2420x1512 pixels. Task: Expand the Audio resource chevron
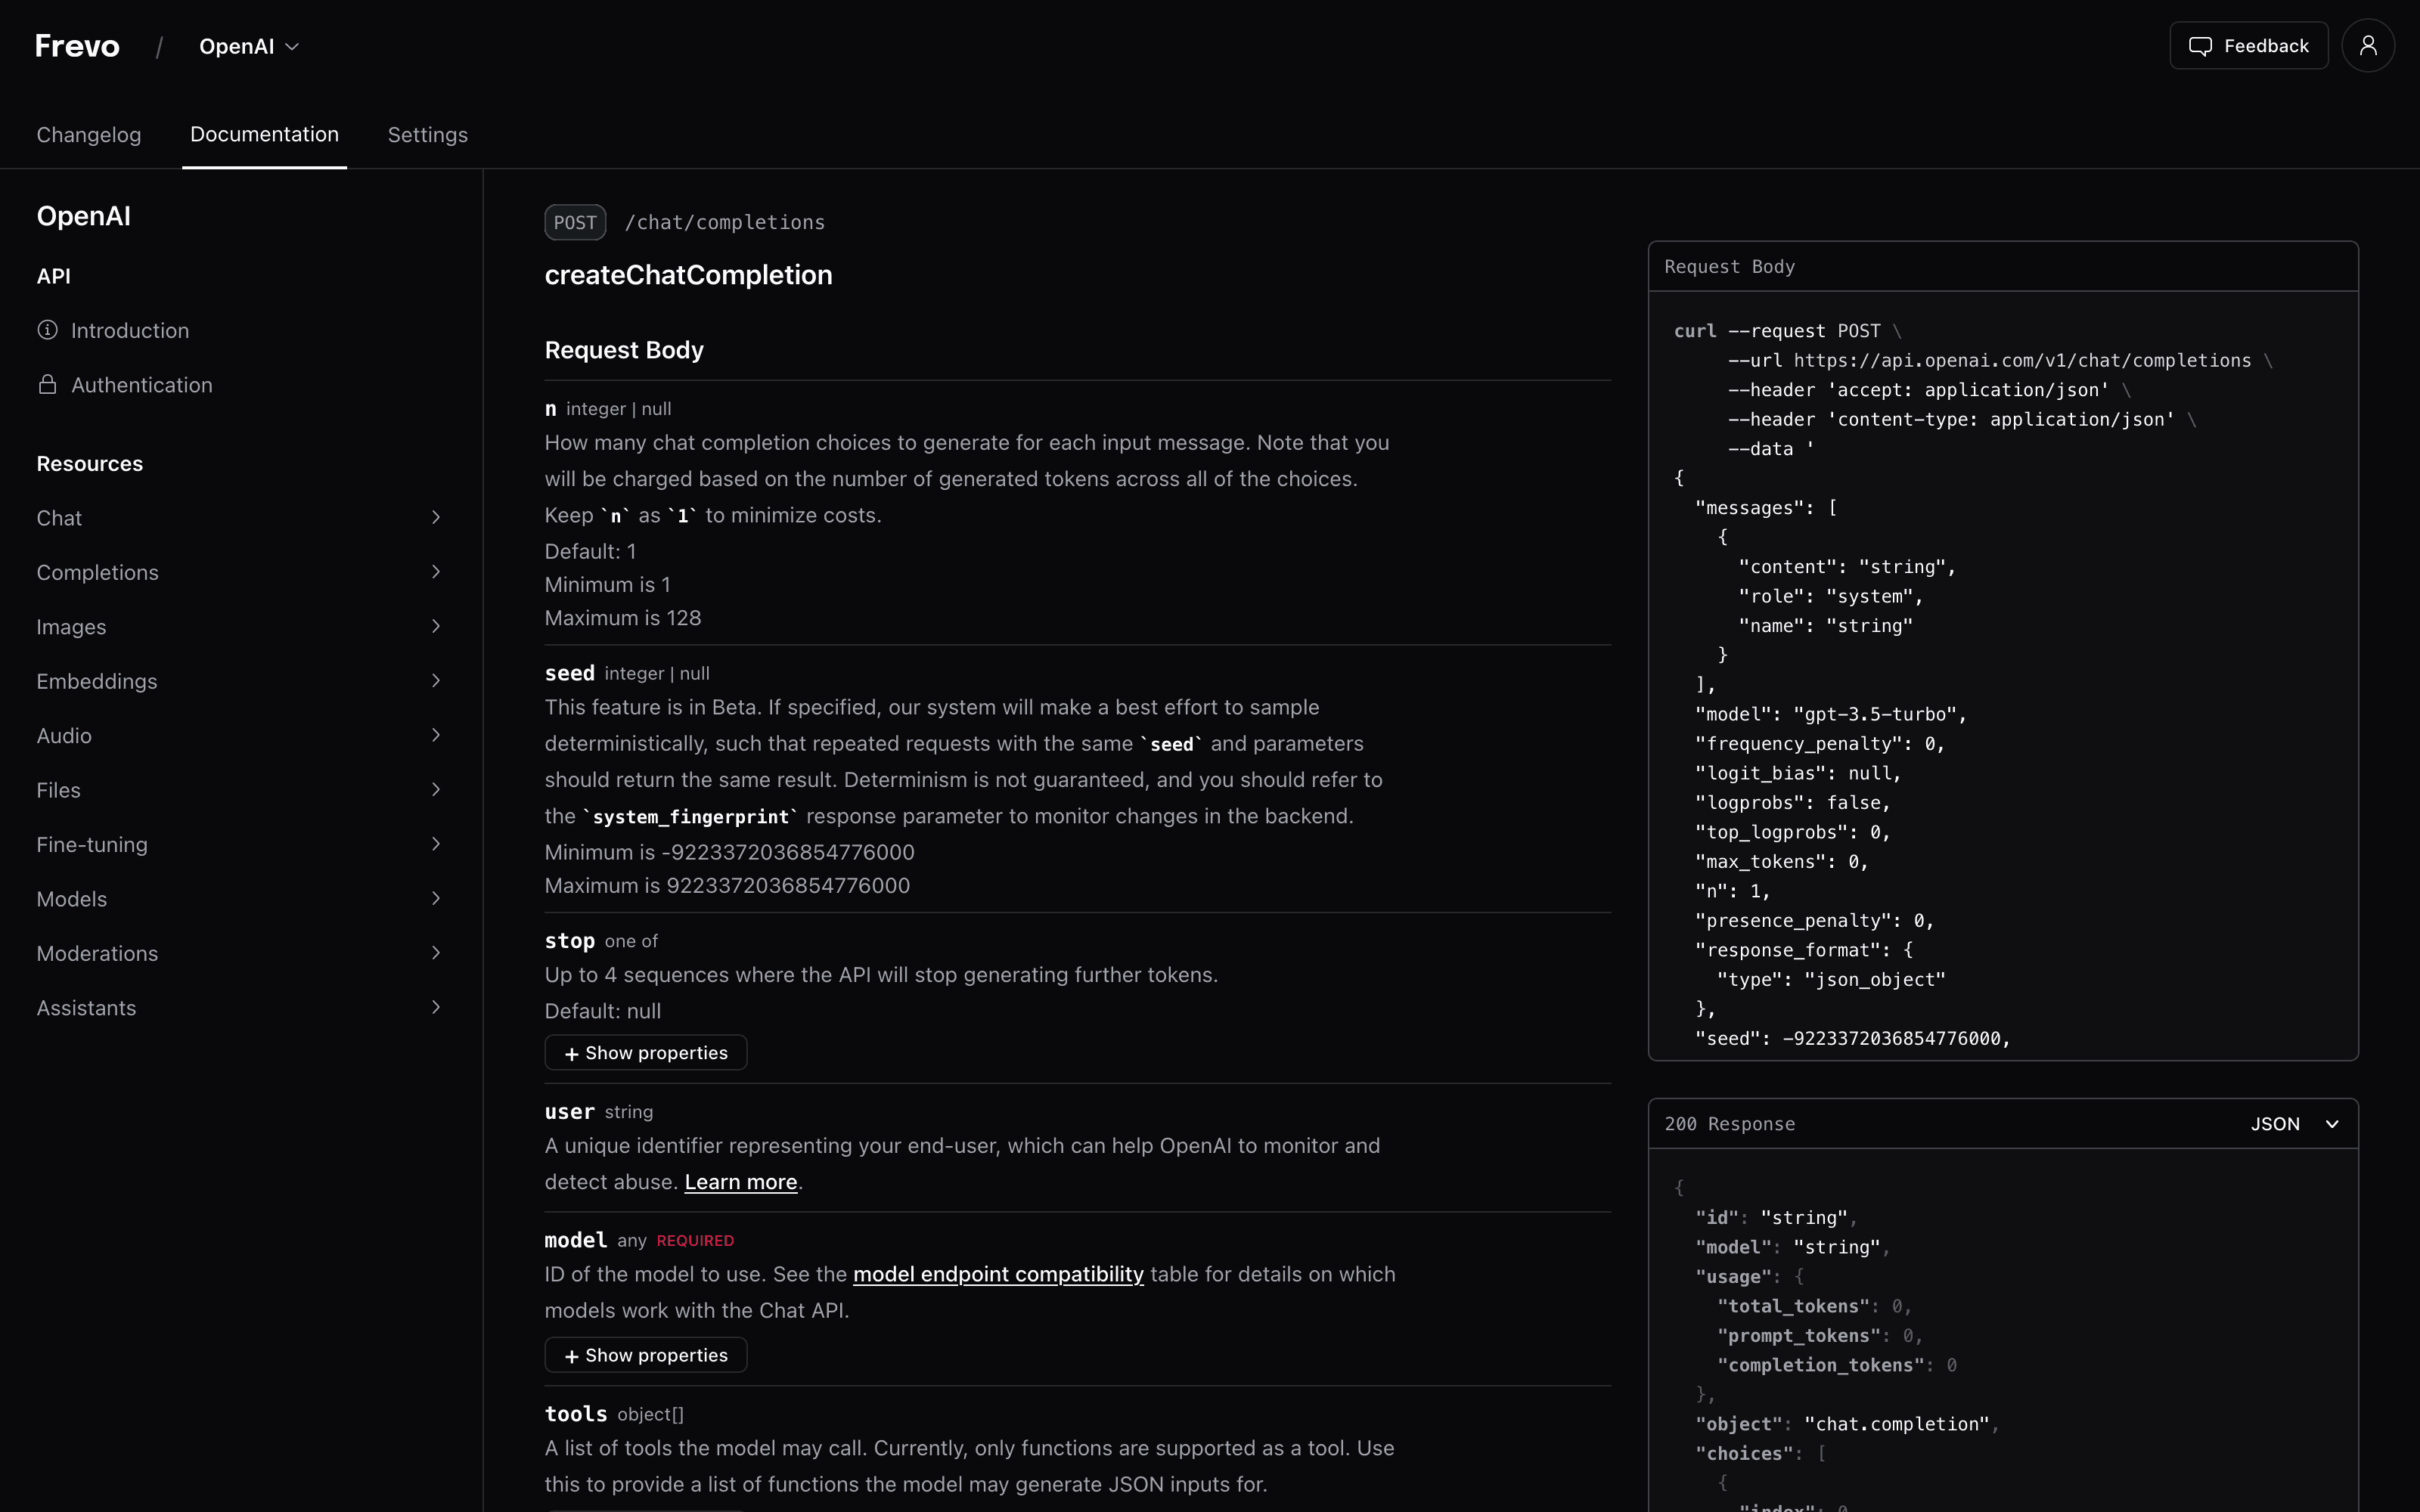(436, 735)
